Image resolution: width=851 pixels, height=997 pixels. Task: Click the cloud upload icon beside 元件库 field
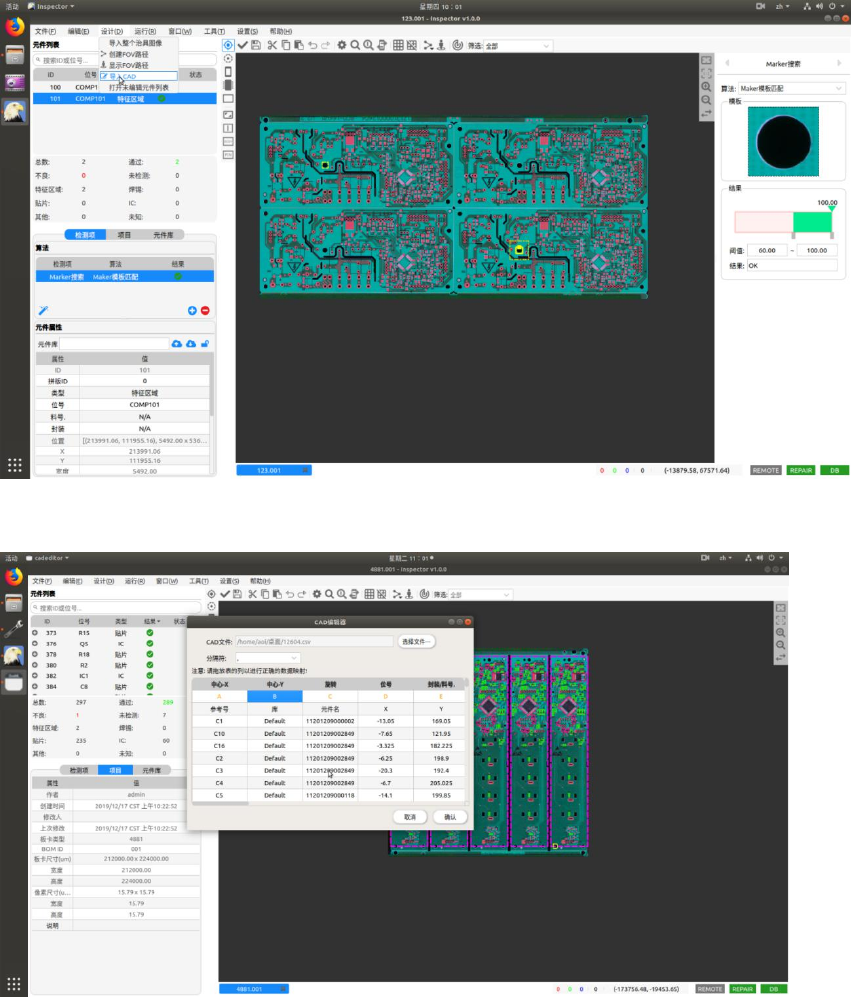coord(177,344)
